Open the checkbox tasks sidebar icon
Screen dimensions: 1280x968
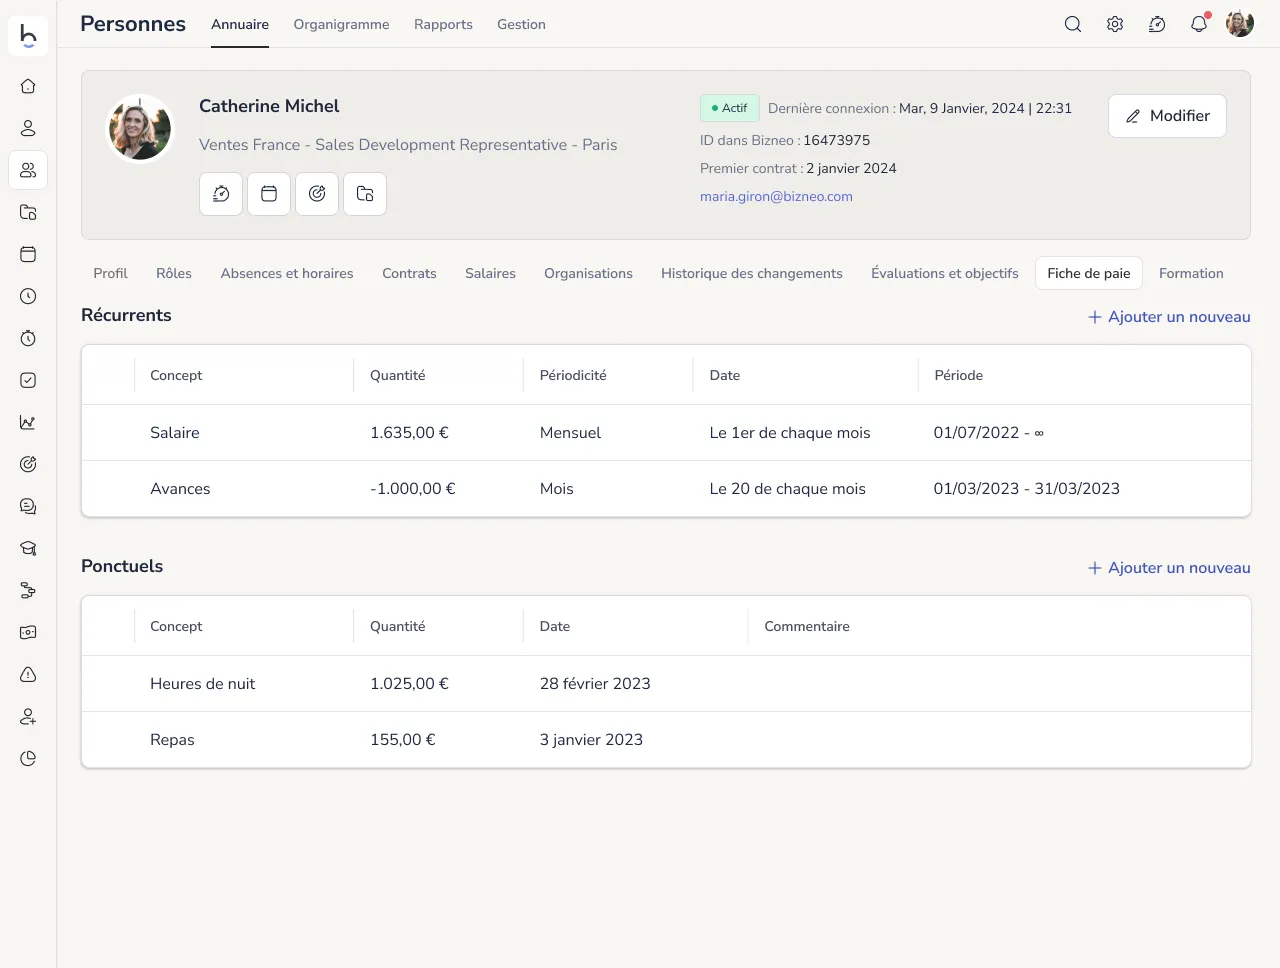coord(28,380)
